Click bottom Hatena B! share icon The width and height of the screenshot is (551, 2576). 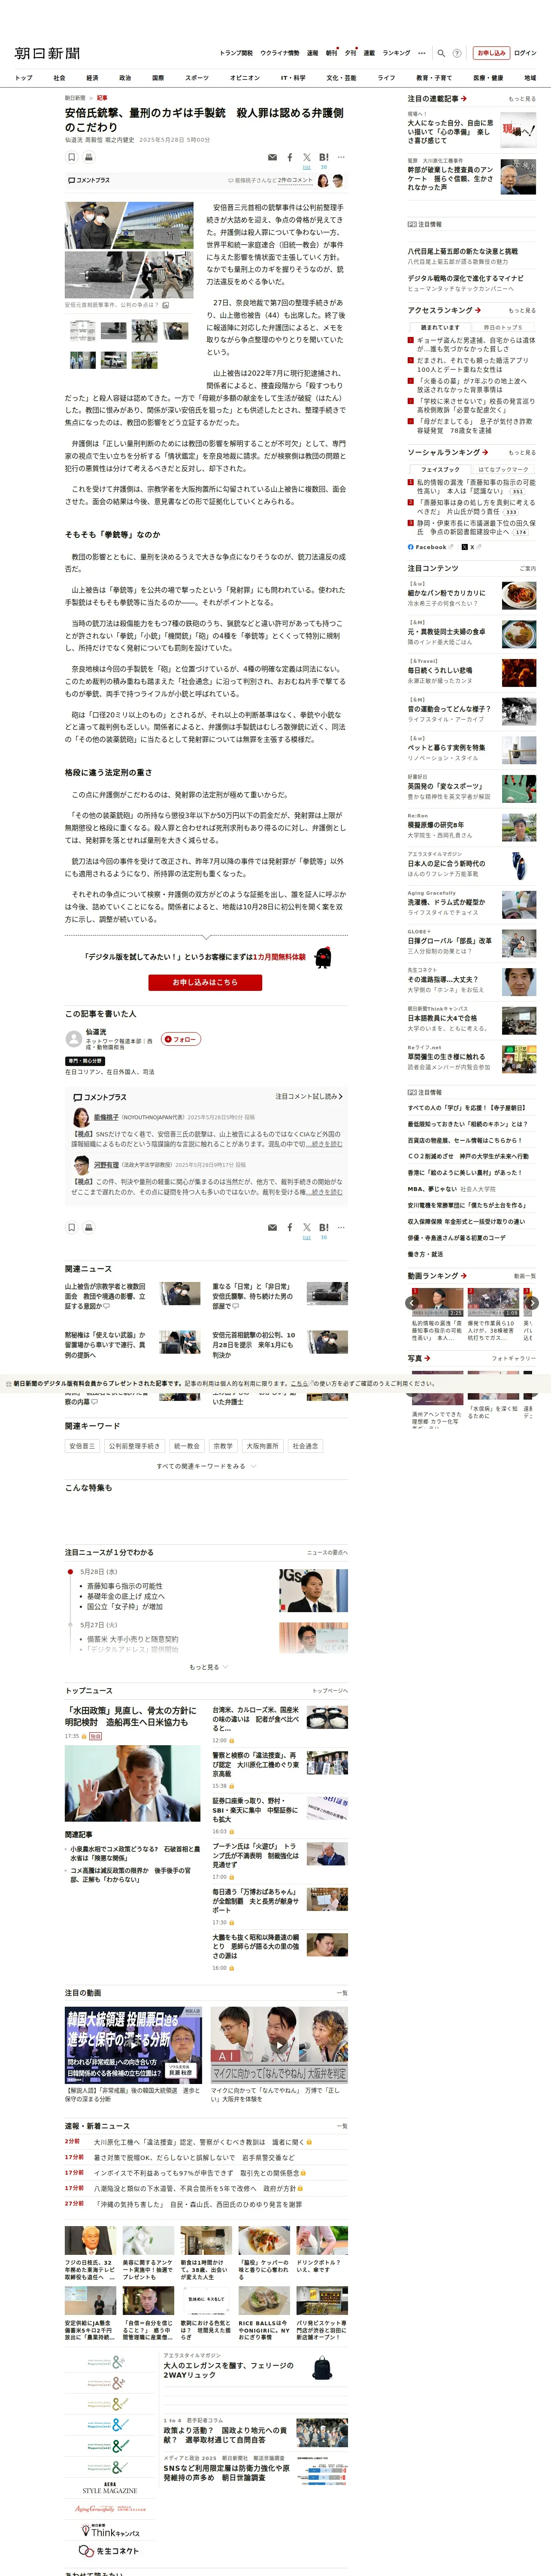tap(324, 1227)
